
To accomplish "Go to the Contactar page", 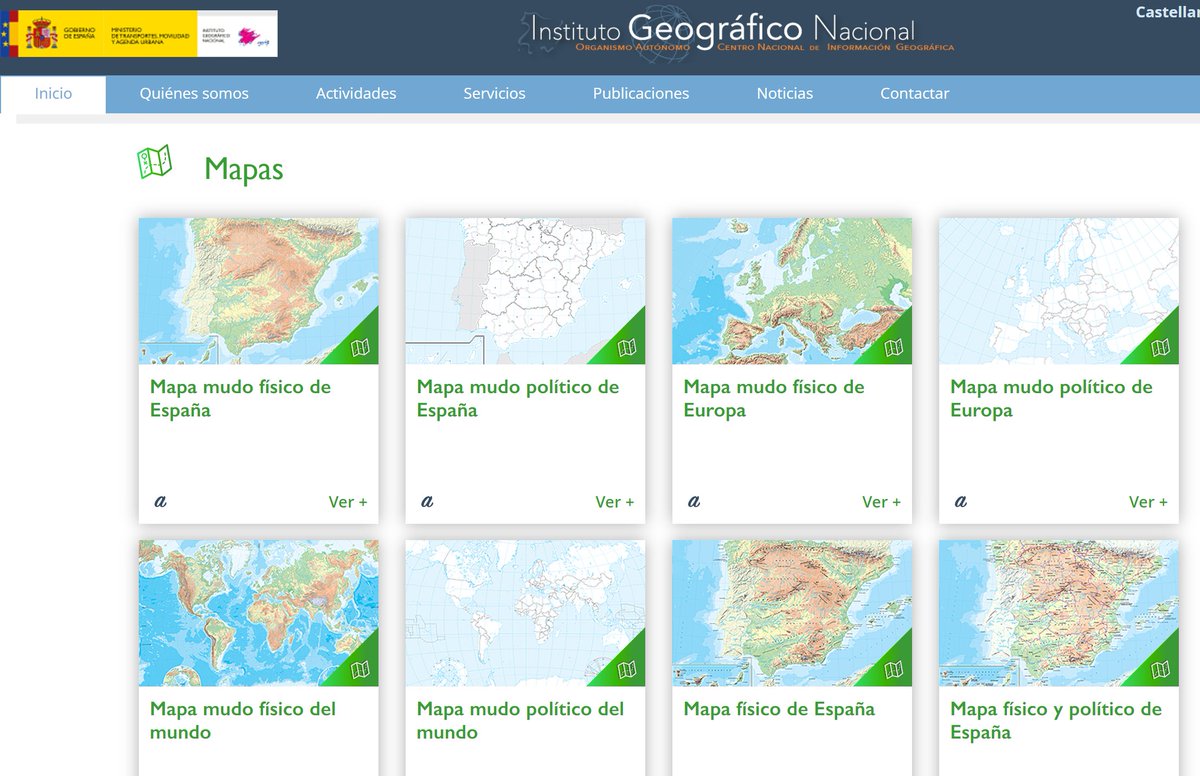I will tap(915, 94).
